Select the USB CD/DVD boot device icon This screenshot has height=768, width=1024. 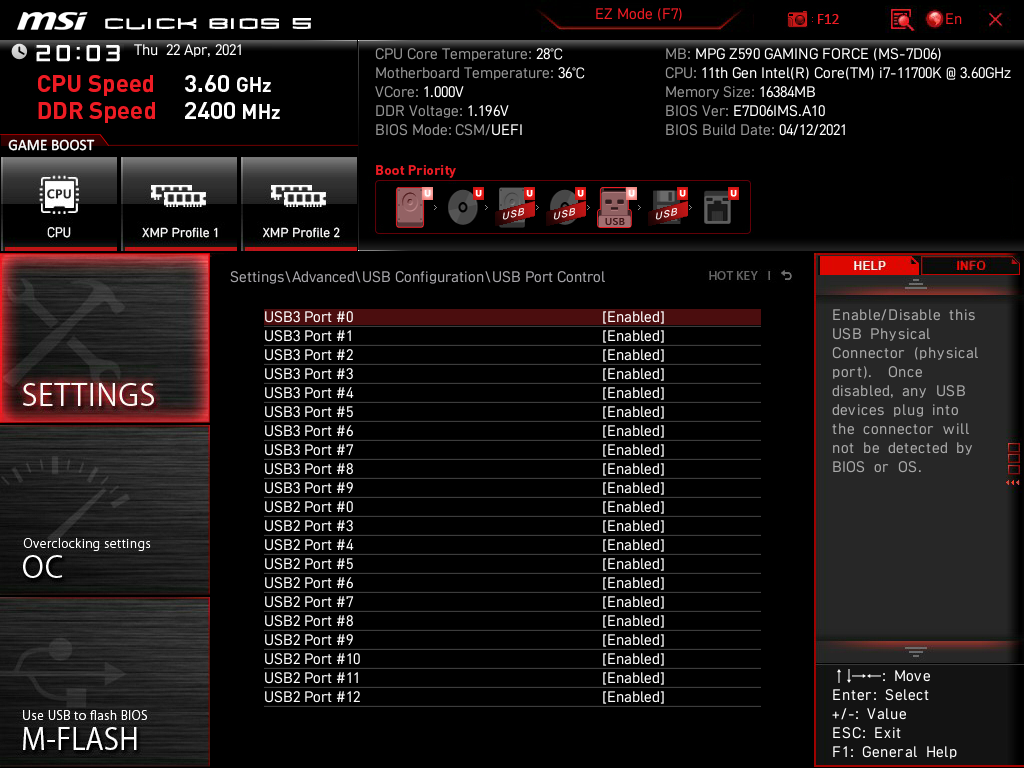[566, 207]
